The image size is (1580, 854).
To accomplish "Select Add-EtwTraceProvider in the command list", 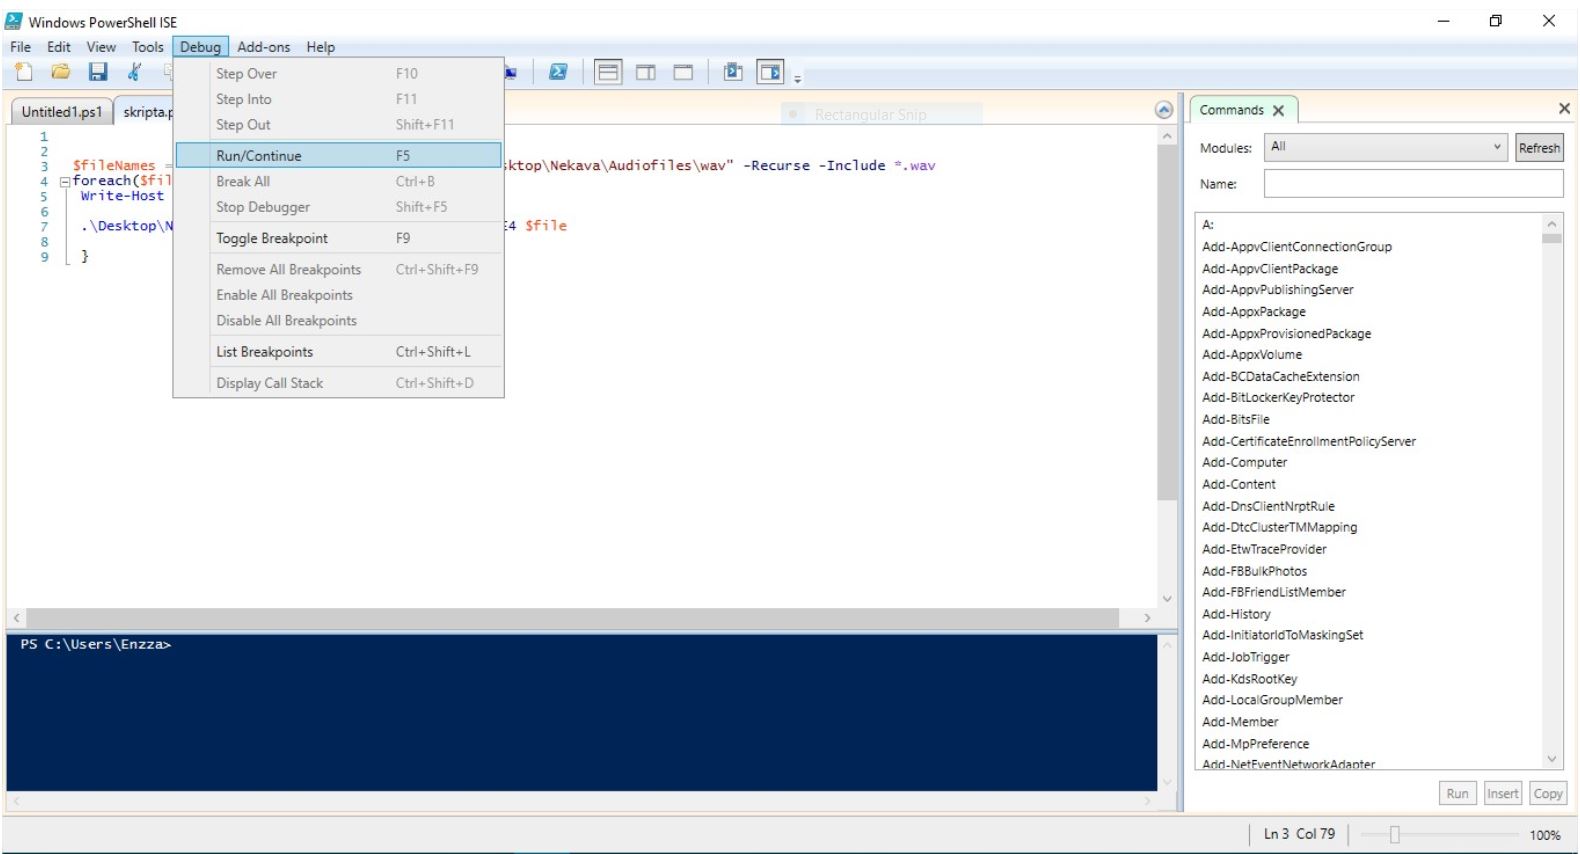I will [x=1265, y=550].
